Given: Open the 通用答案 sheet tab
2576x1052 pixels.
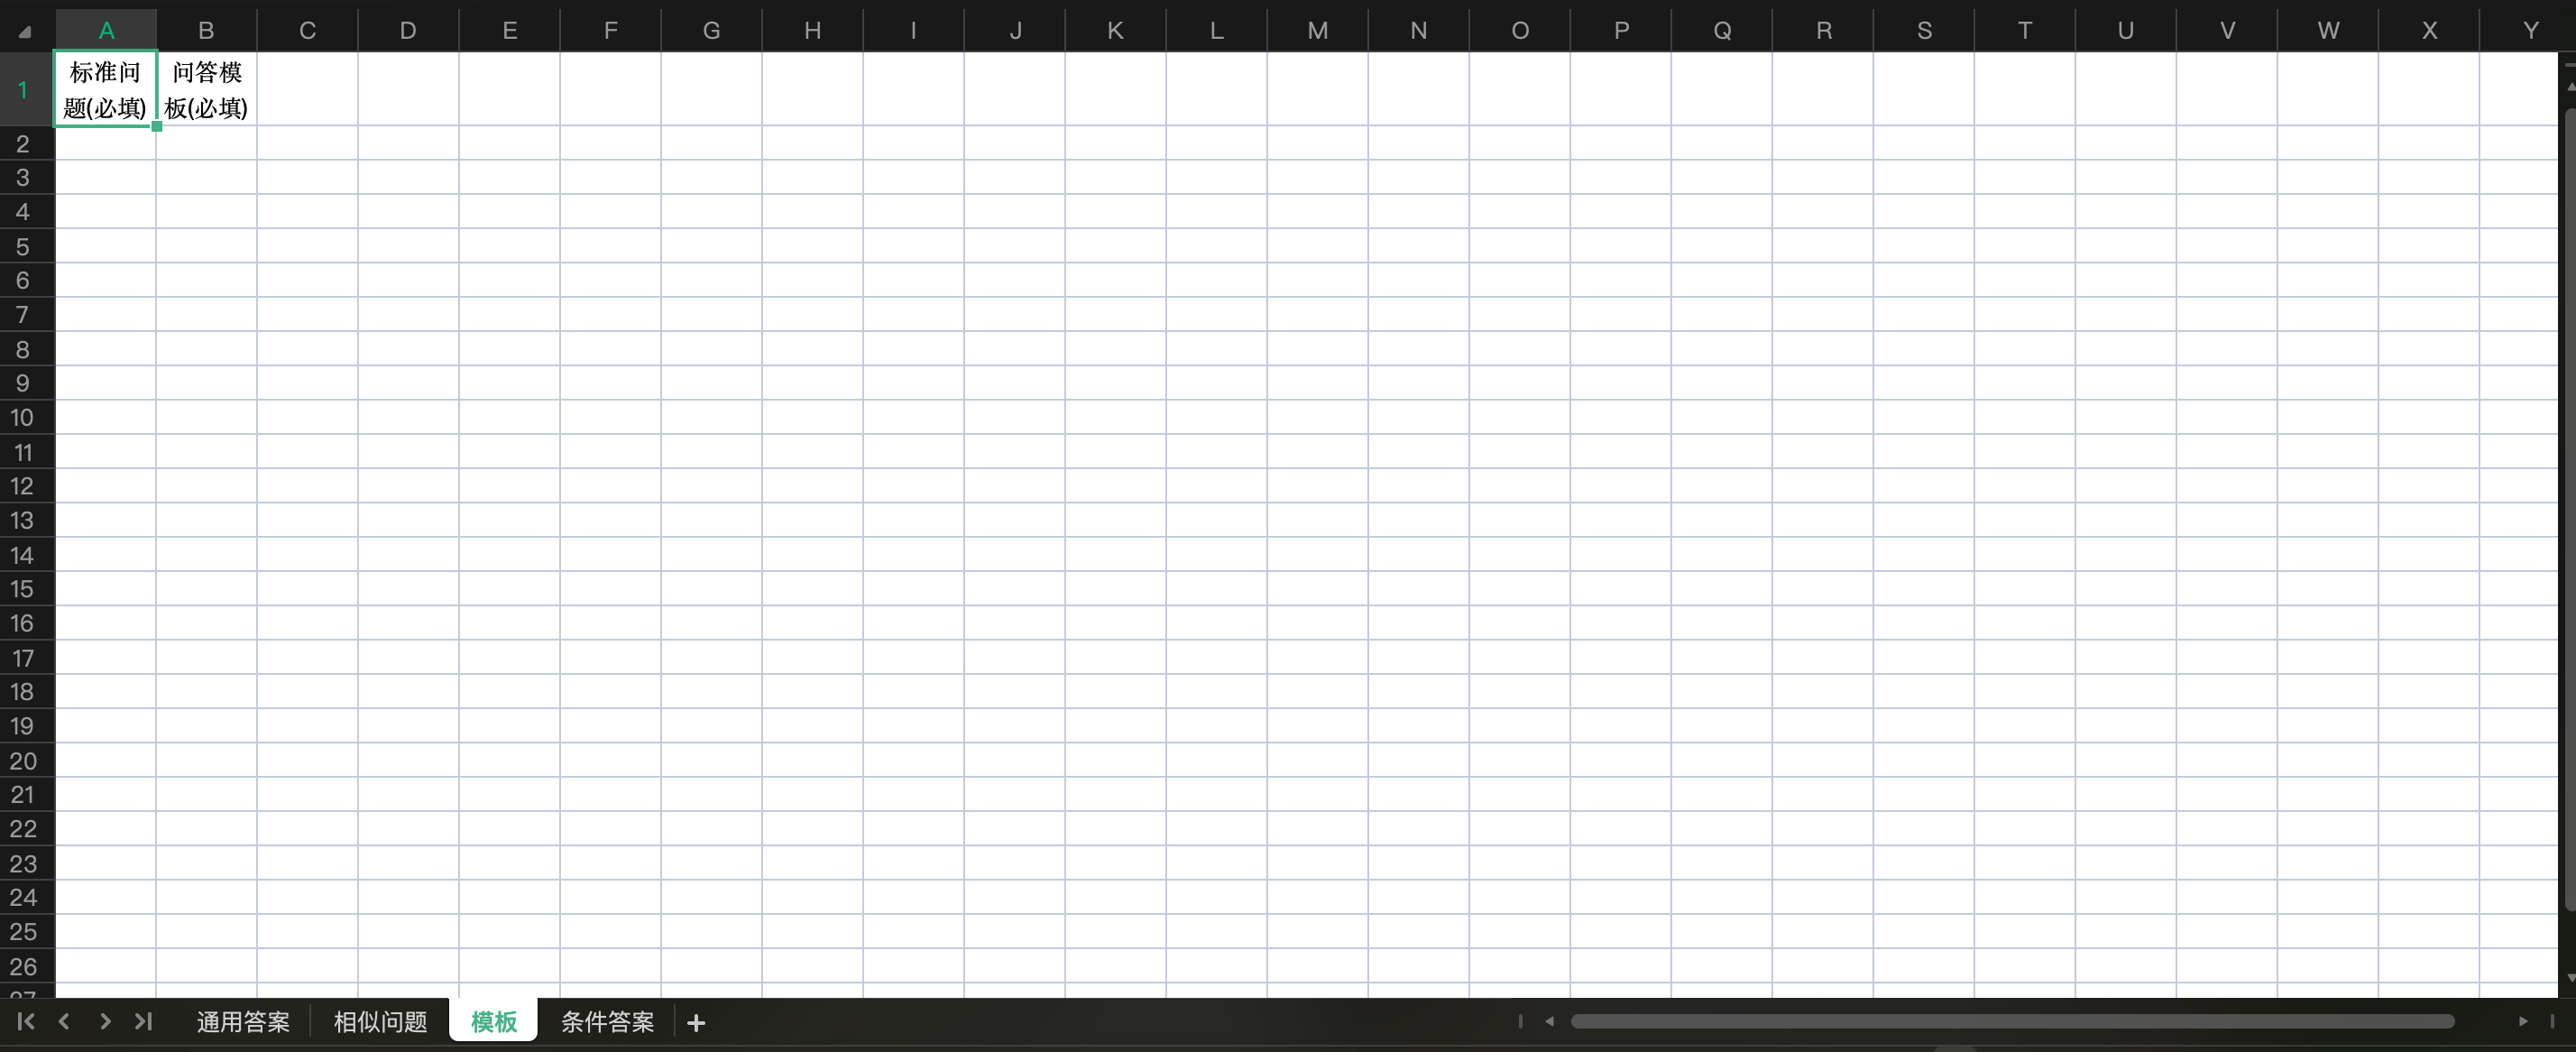Looking at the screenshot, I should click(x=243, y=1021).
